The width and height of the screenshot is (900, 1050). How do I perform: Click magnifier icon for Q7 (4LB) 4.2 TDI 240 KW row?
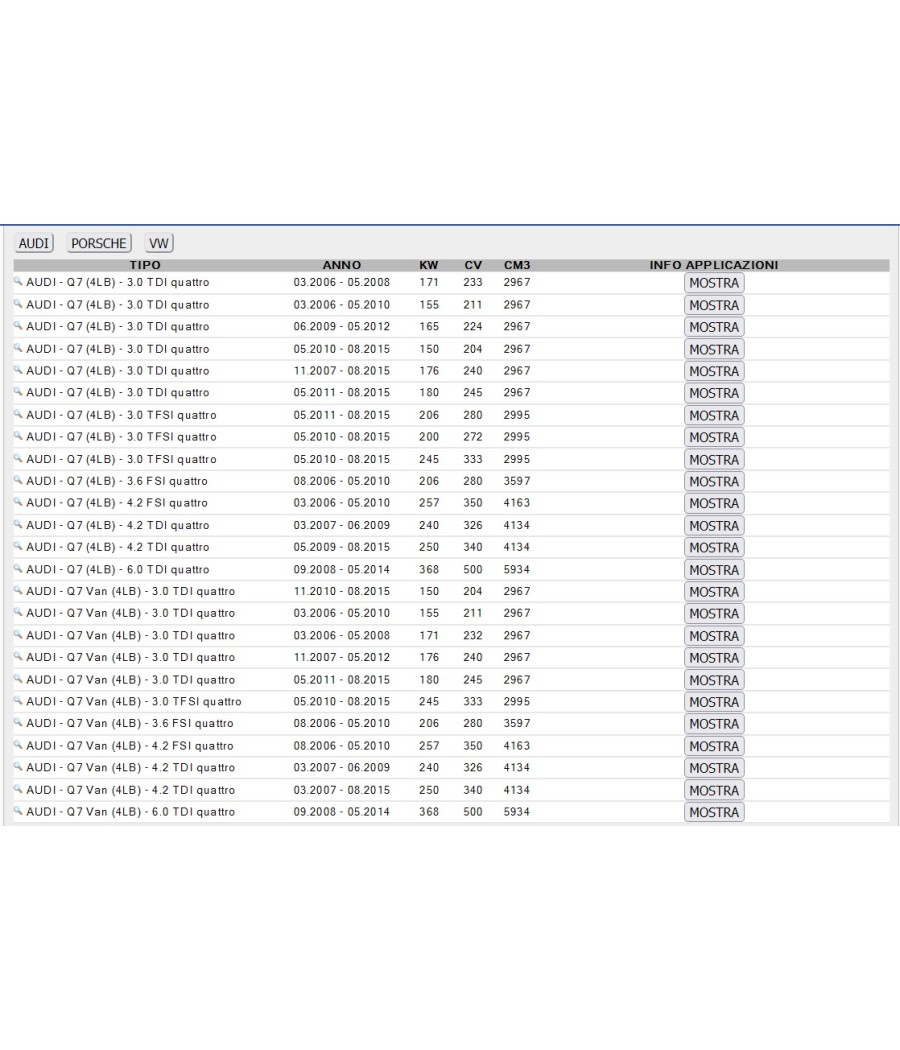18,525
